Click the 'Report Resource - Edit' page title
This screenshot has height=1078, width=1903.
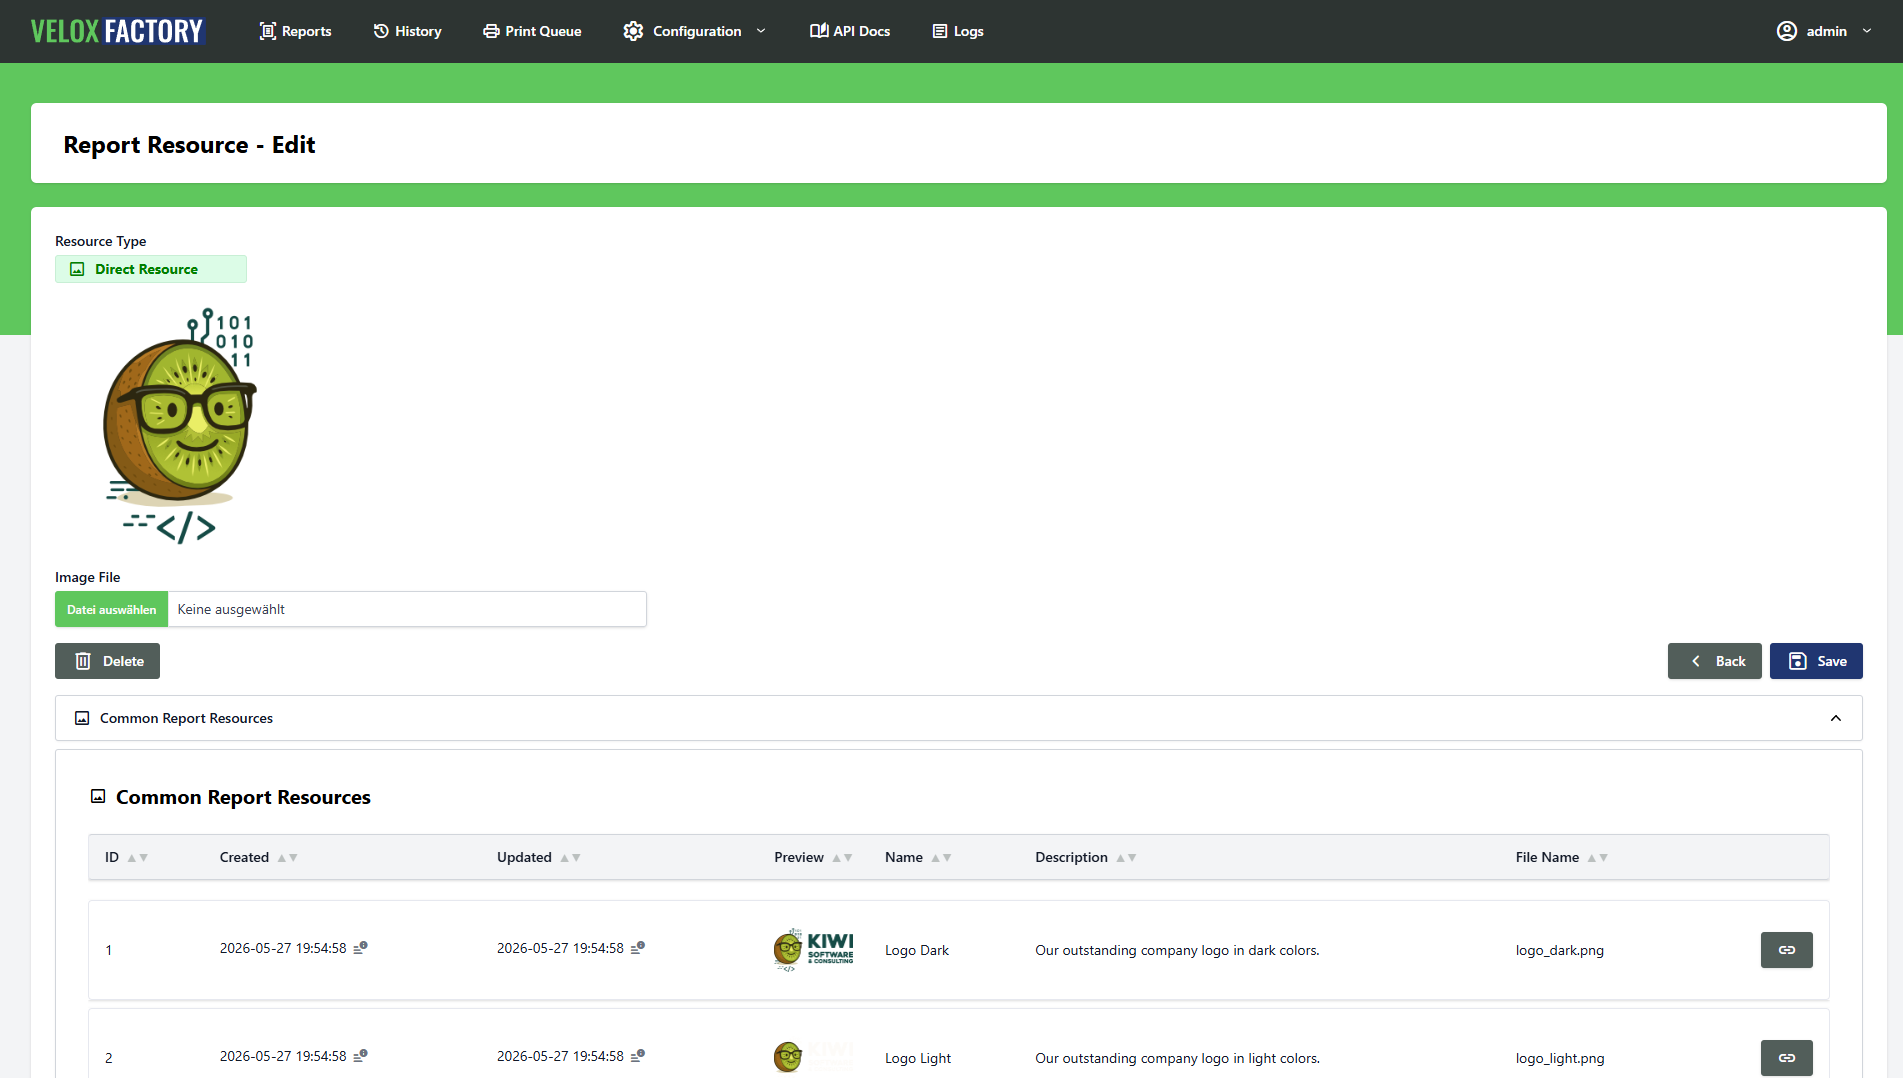(x=189, y=145)
